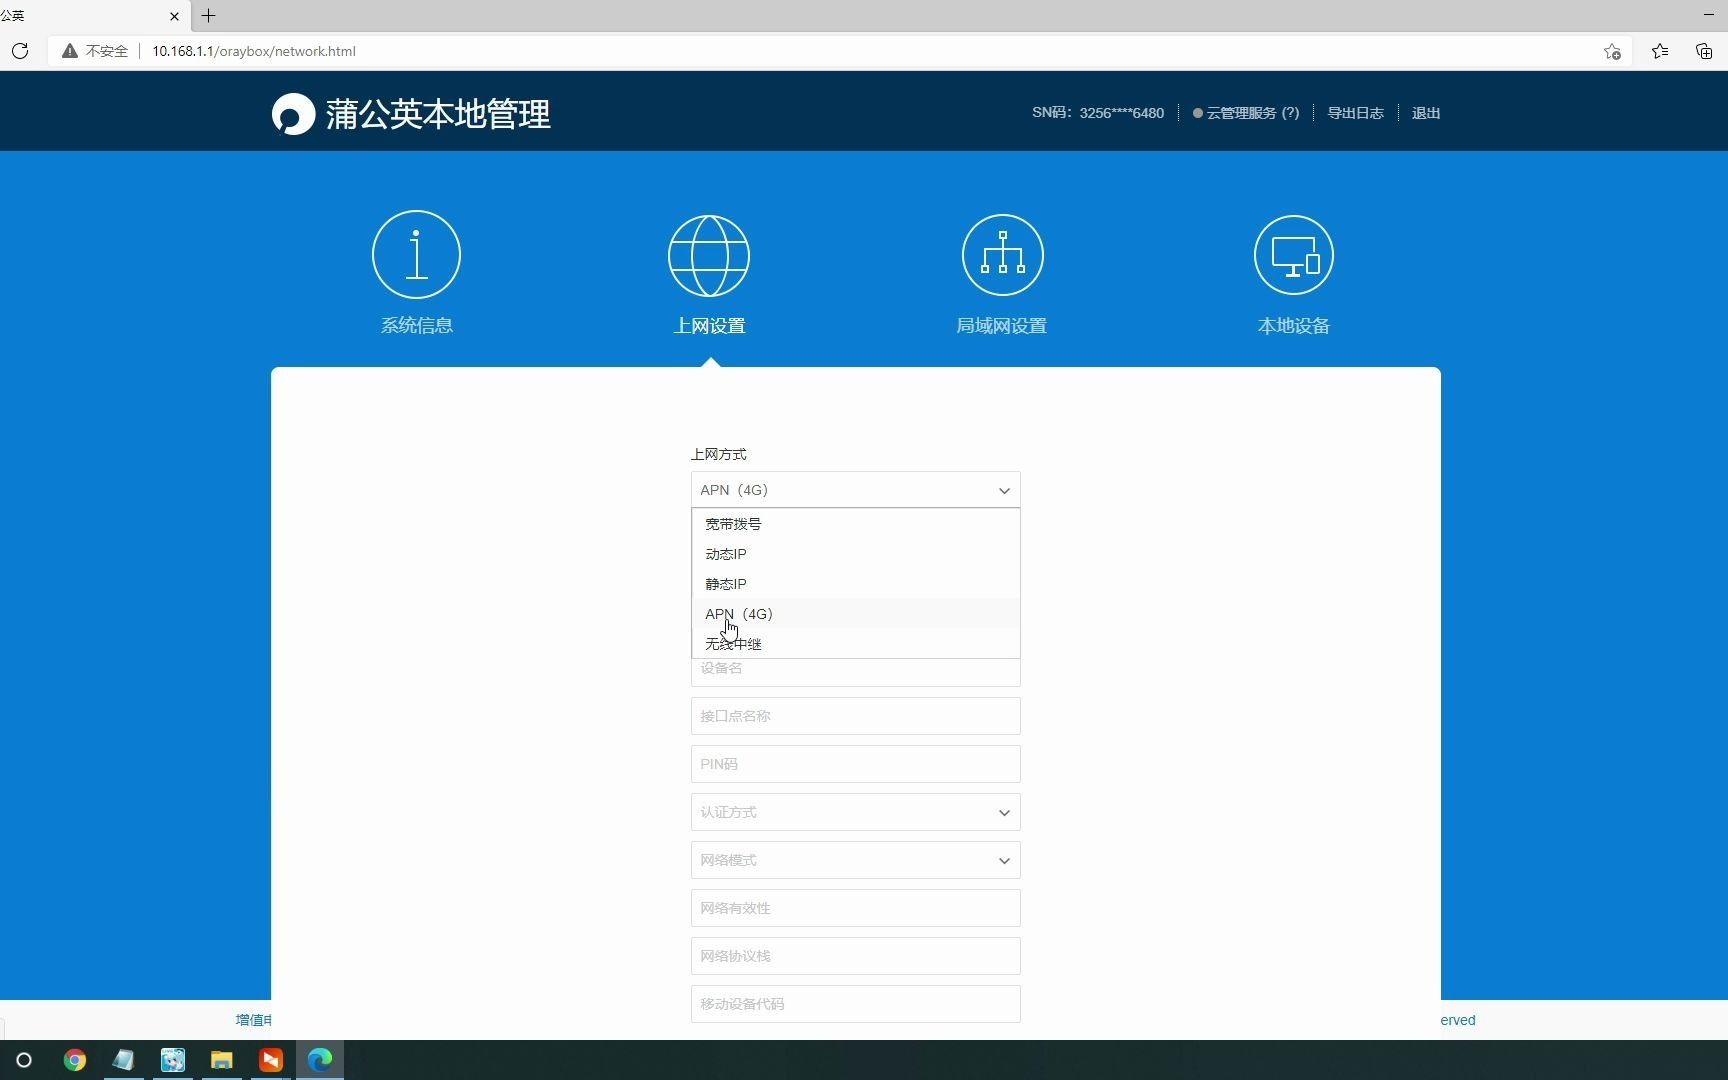Click the 蒲公英 logo icon in header
Screen dimensions: 1728x1080
[293, 114]
